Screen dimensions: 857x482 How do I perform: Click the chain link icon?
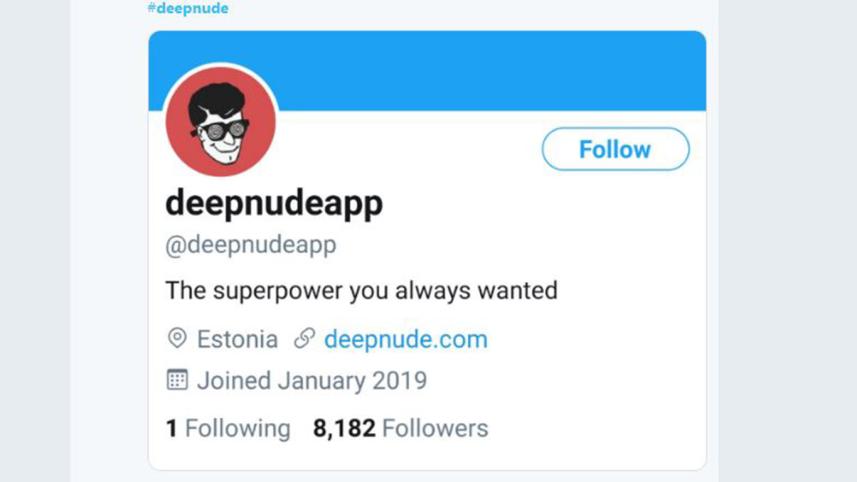tap(304, 339)
